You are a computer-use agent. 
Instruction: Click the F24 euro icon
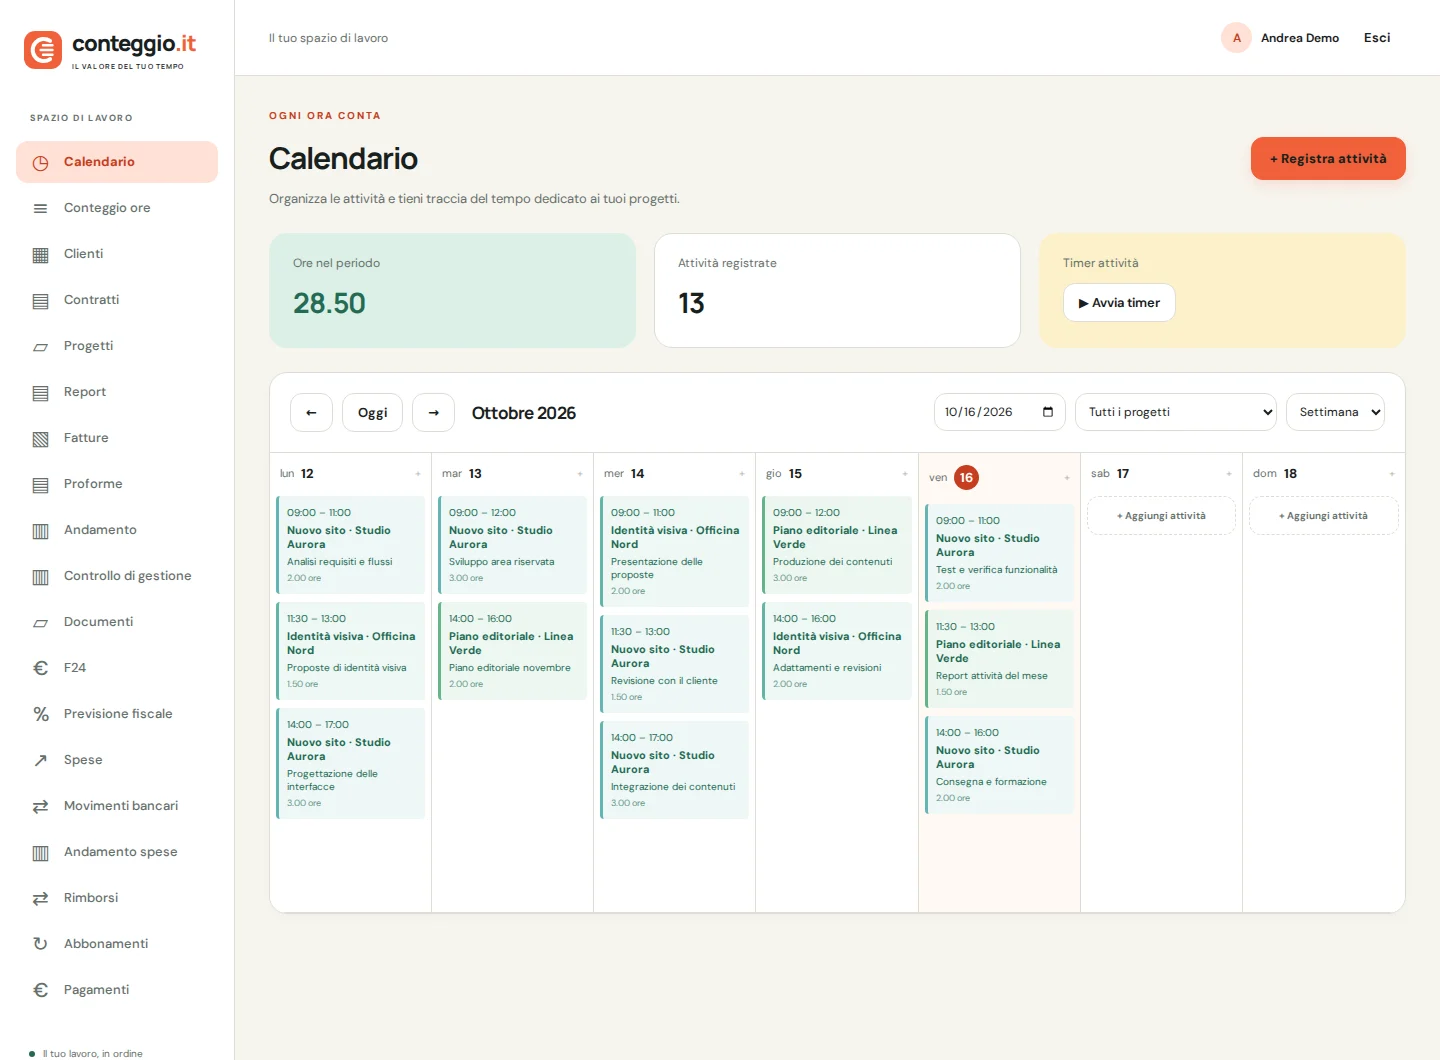click(40, 668)
